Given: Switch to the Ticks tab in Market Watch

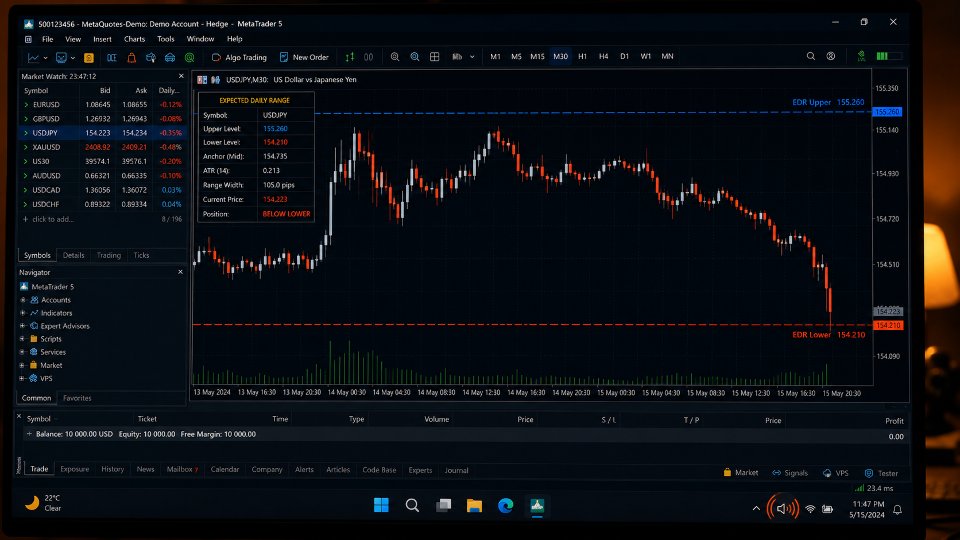Looking at the screenshot, I should [141, 255].
